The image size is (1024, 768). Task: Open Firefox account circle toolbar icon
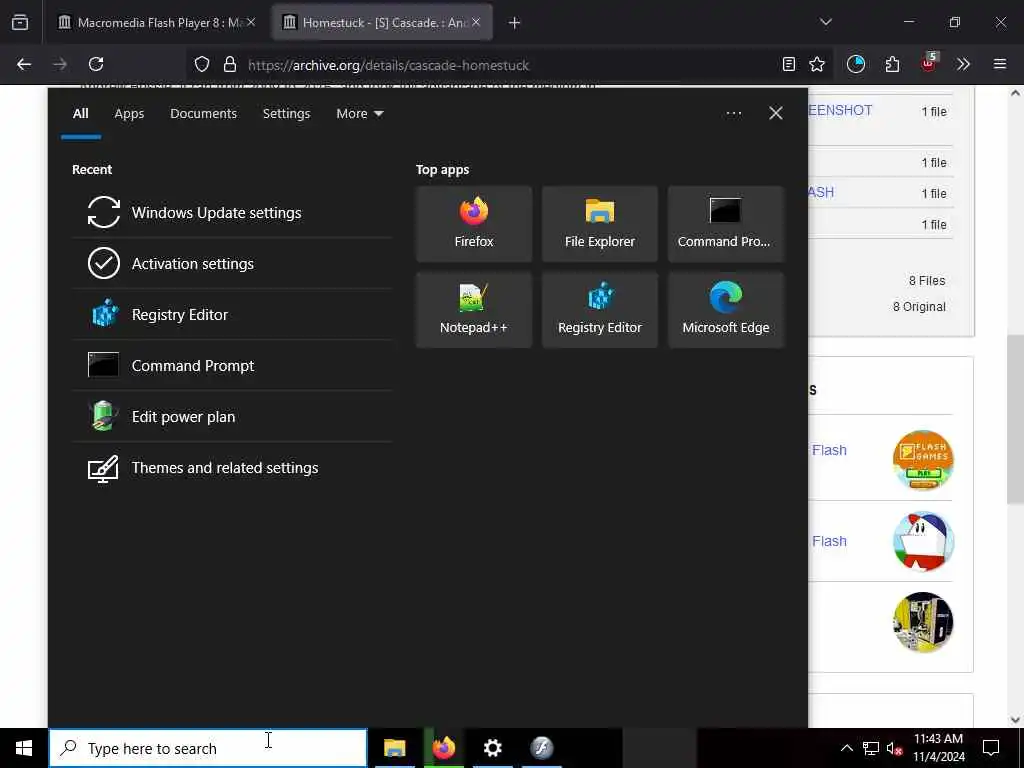[x=856, y=64]
